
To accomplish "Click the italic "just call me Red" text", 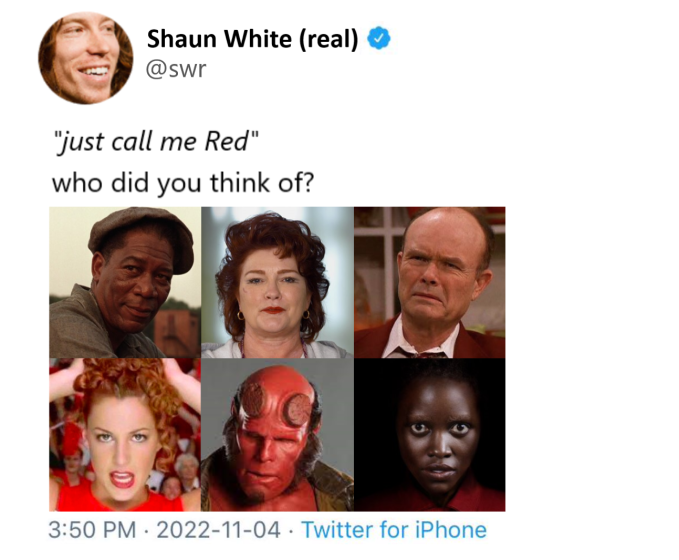I will click(x=156, y=141).
